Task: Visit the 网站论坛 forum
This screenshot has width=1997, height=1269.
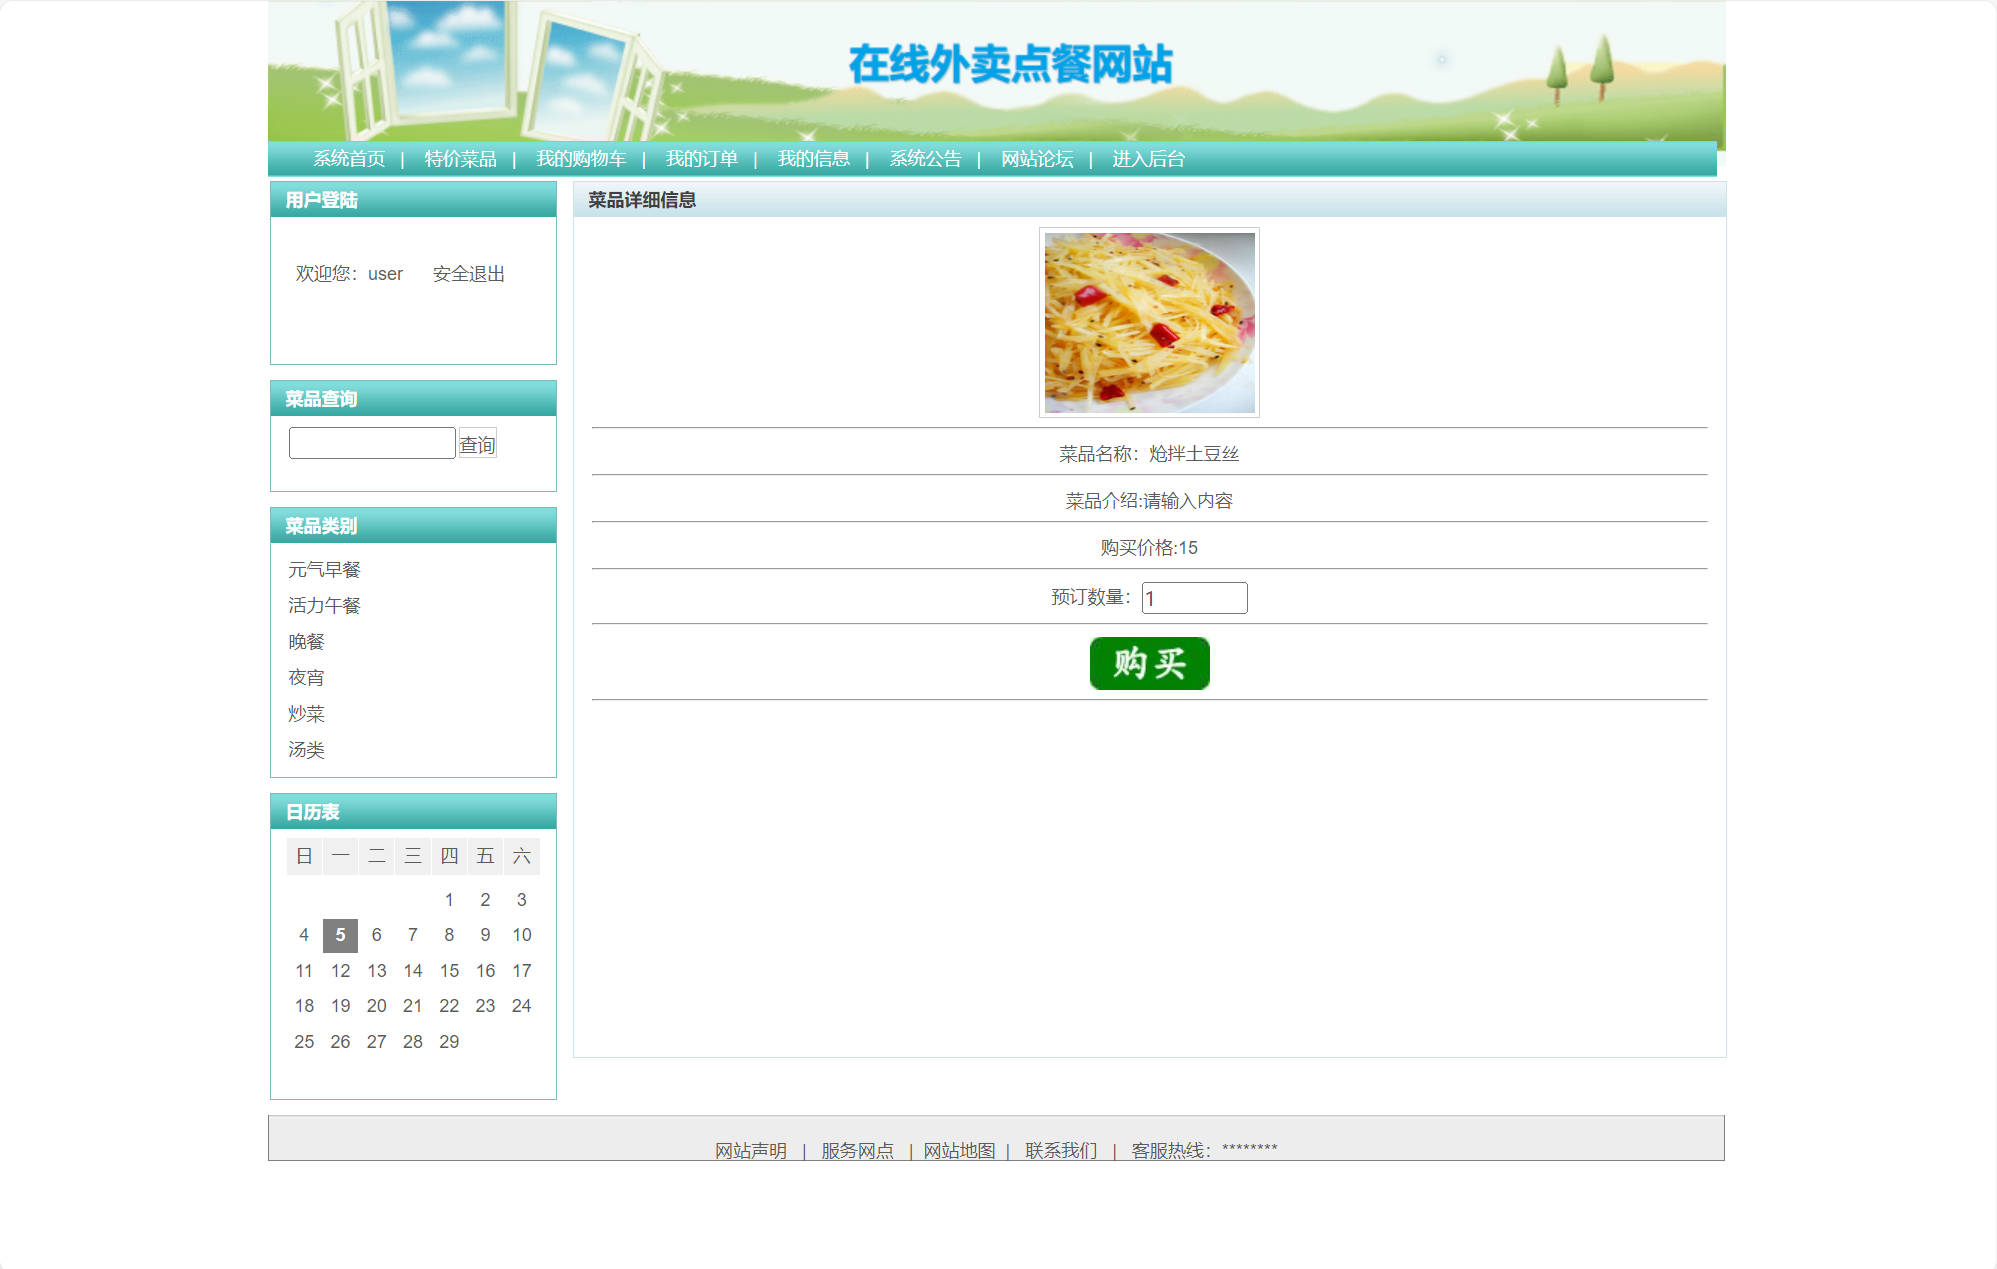Action: tap(1037, 158)
